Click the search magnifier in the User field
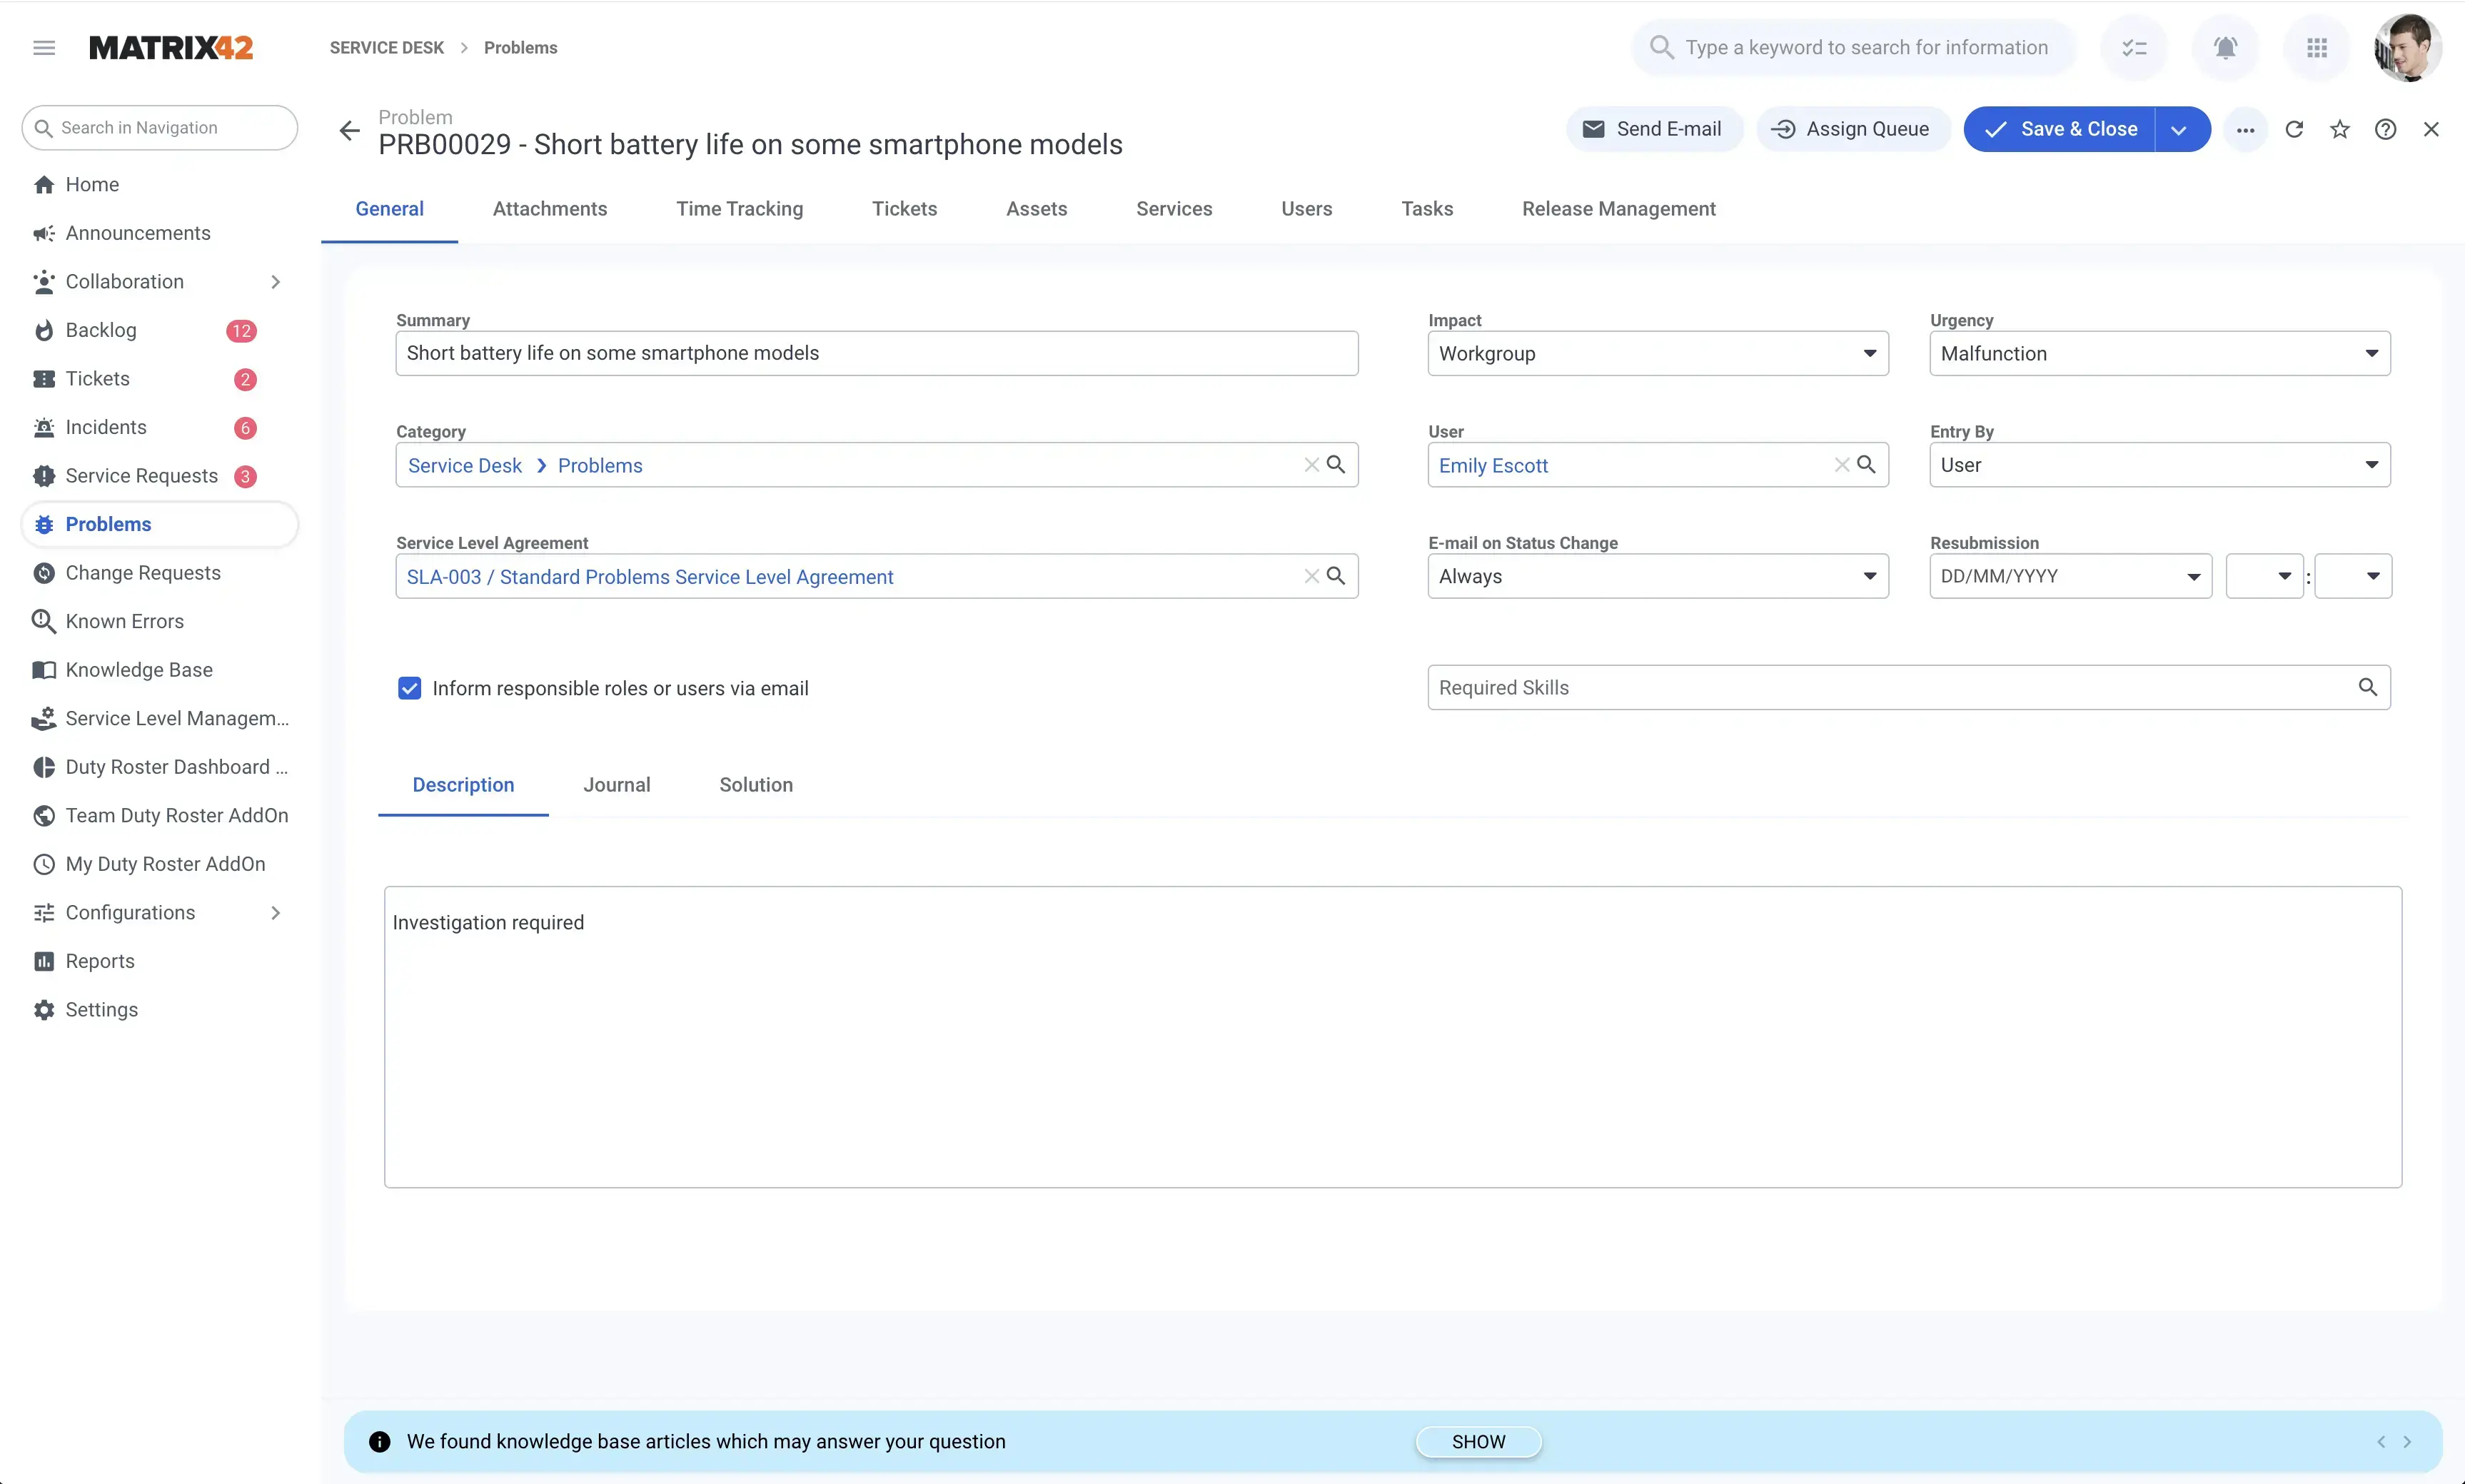Viewport: 2465px width, 1484px height. pos(1866,465)
